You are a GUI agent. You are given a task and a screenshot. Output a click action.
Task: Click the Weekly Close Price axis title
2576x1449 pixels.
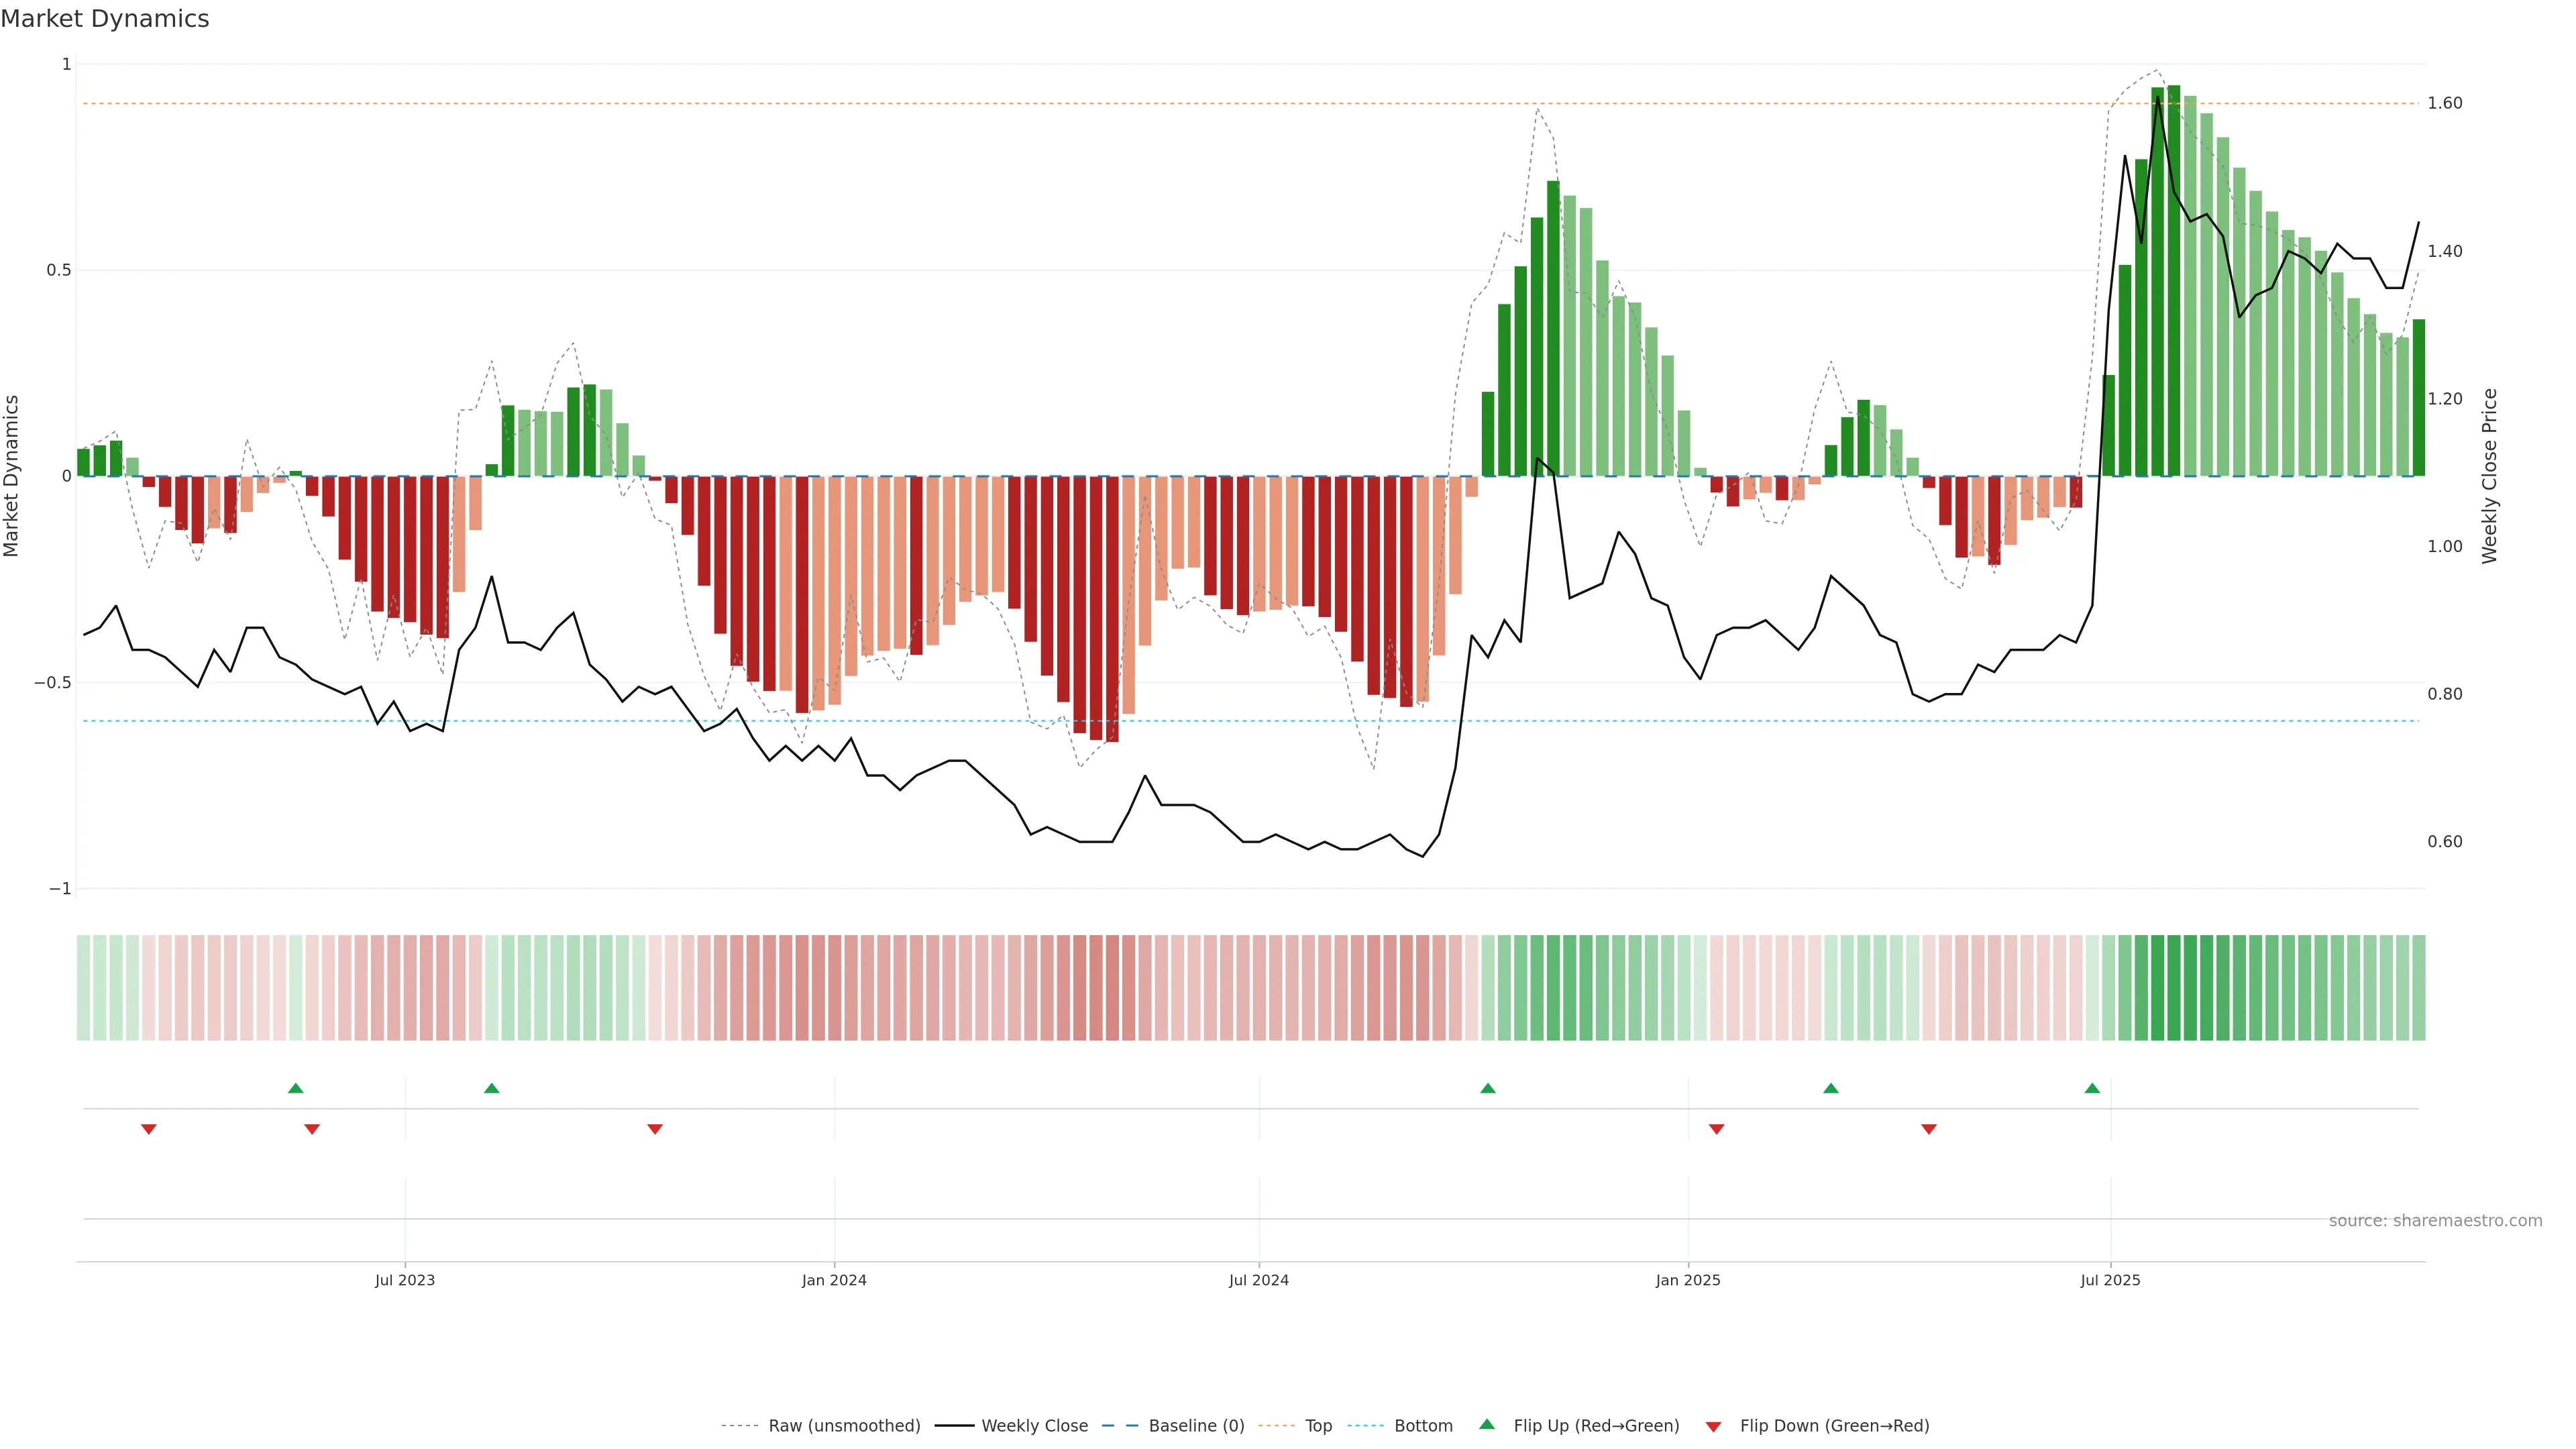click(x=2489, y=476)
